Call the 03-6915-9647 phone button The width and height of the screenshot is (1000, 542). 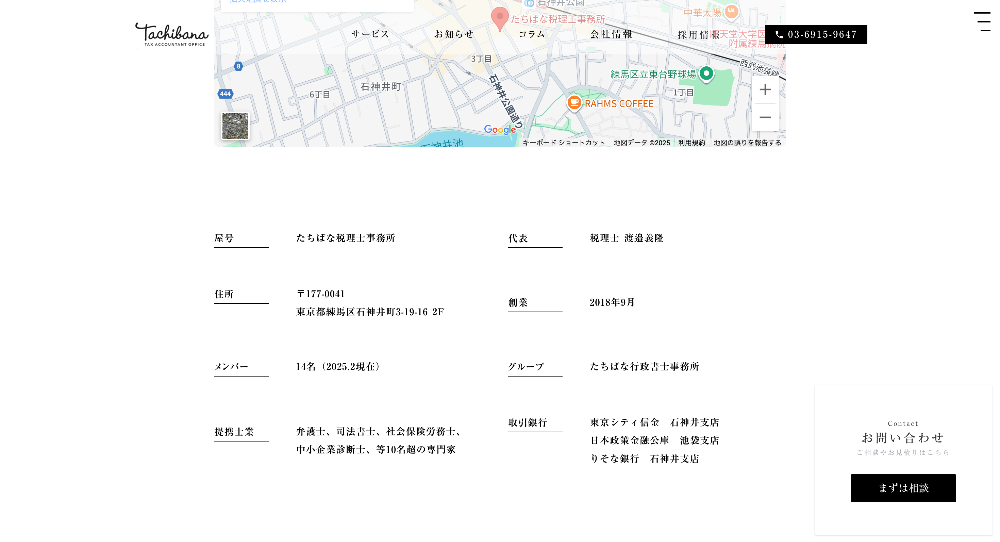pyautogui.click(x=816, y=34)
